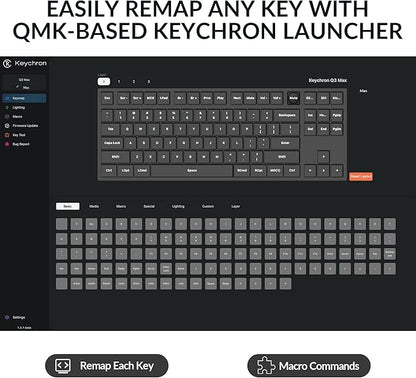The height and width of the screenshot is (378, 416).
Task: Select the left Shift key on keyboard
Action: 115,157
